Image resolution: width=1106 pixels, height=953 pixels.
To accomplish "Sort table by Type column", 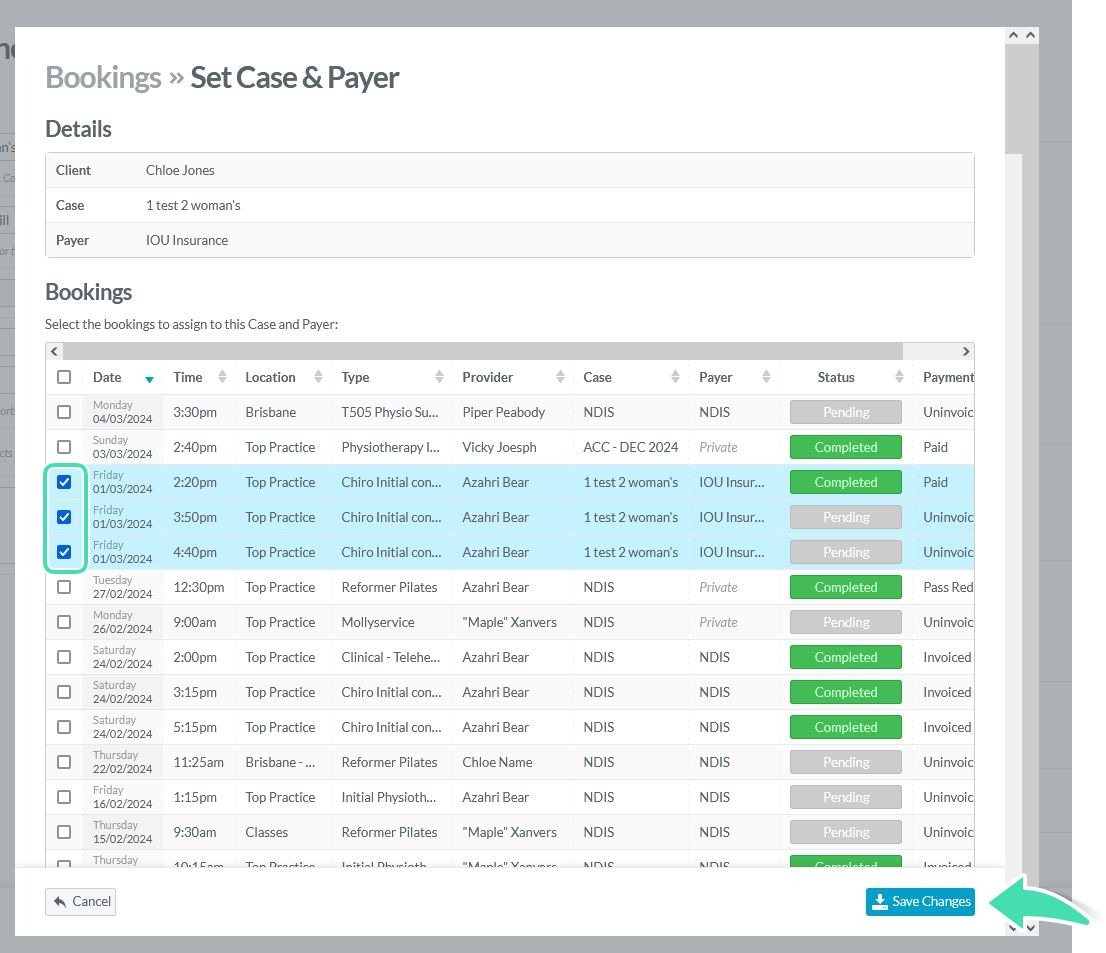I will (x=391, y=377).
